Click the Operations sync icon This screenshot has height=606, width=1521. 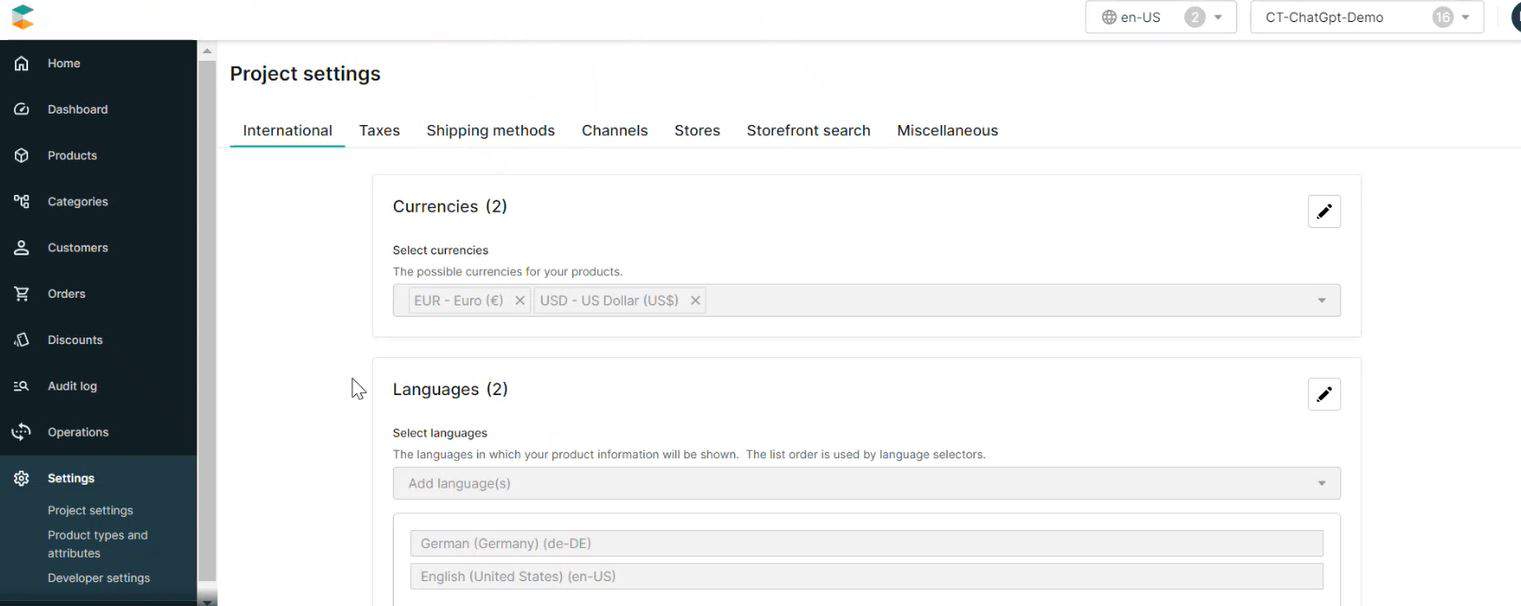click(21, 432)
